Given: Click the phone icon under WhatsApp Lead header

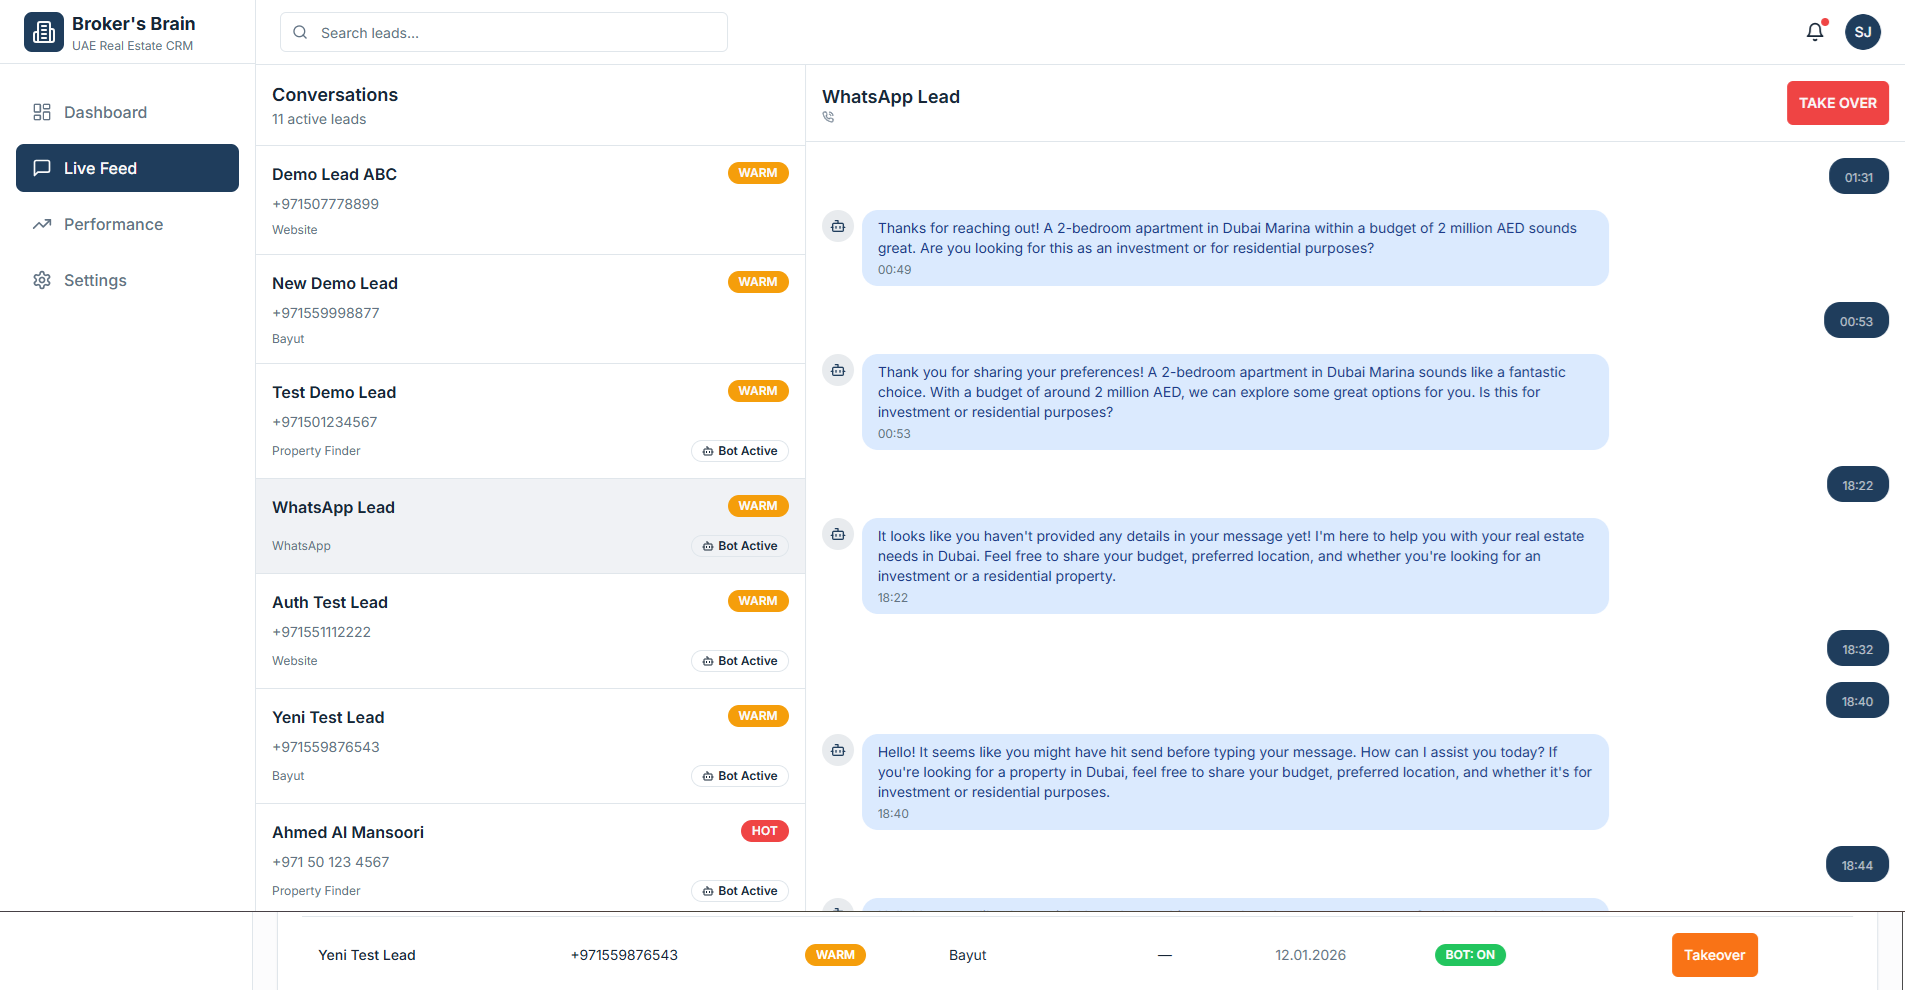Looking at the screenshot, I should (x=828, y=117).
